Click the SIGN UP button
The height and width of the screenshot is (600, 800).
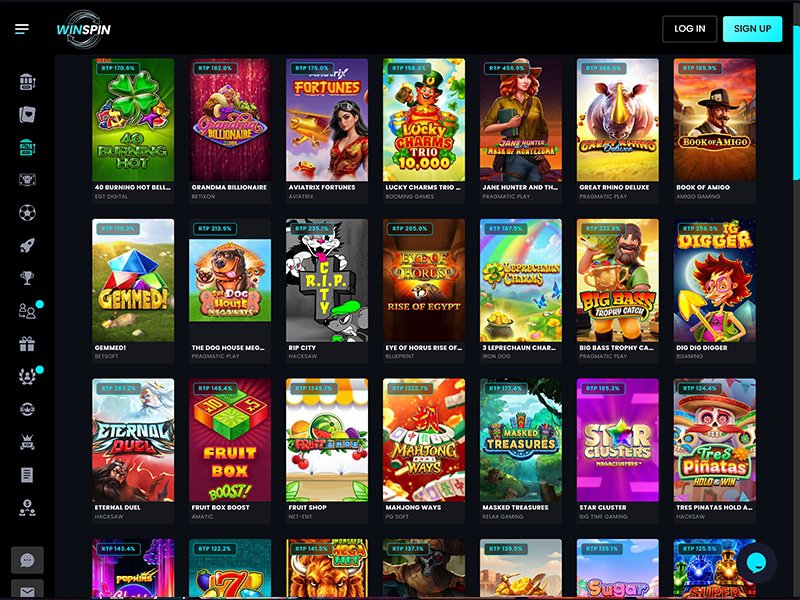point(752,29)
